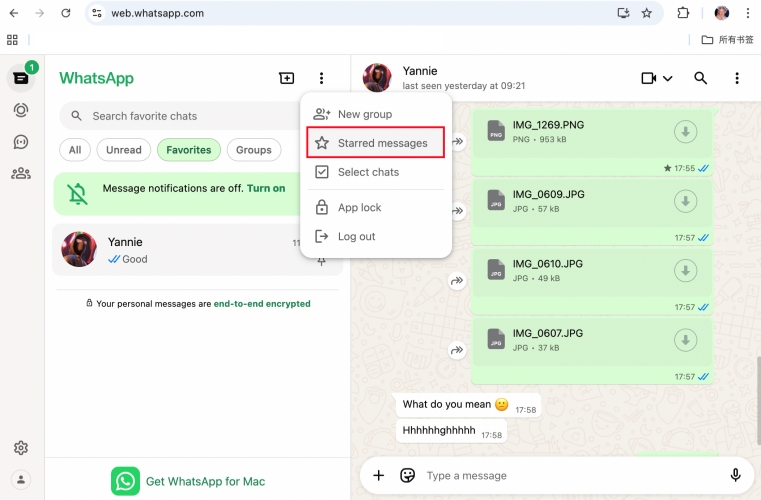The image size is (761, 500).
Task: Filter chats by Groups
Action: pos(253,150)
